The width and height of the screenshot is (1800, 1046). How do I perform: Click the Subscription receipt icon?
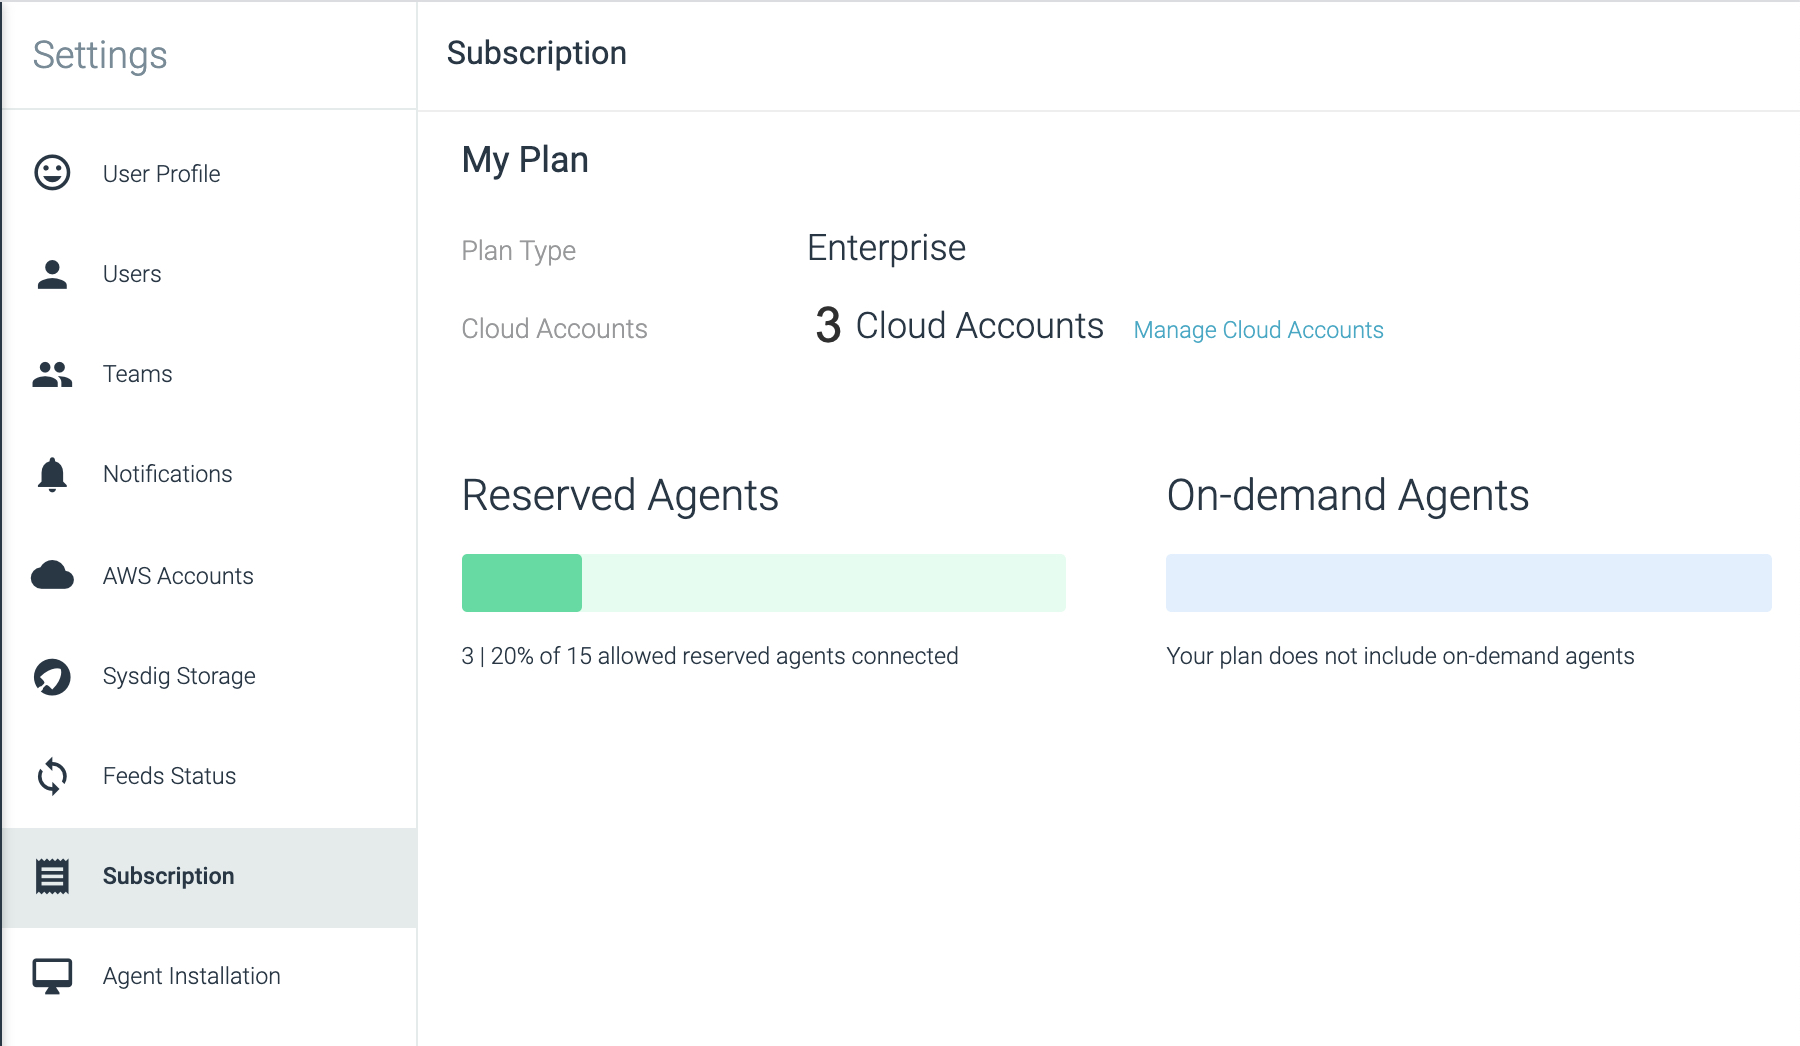pos(52,876)
